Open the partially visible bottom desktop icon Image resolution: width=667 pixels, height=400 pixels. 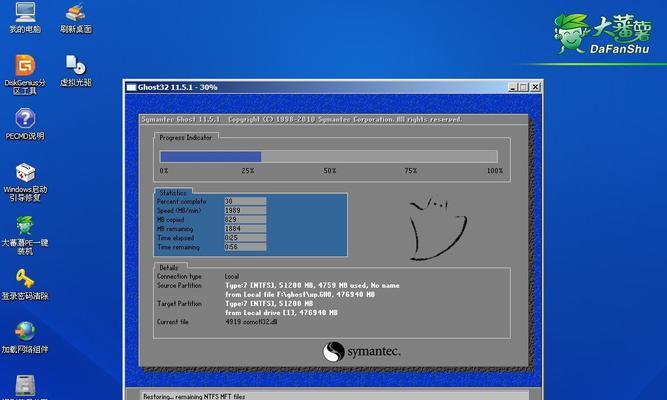pos(25,387)
